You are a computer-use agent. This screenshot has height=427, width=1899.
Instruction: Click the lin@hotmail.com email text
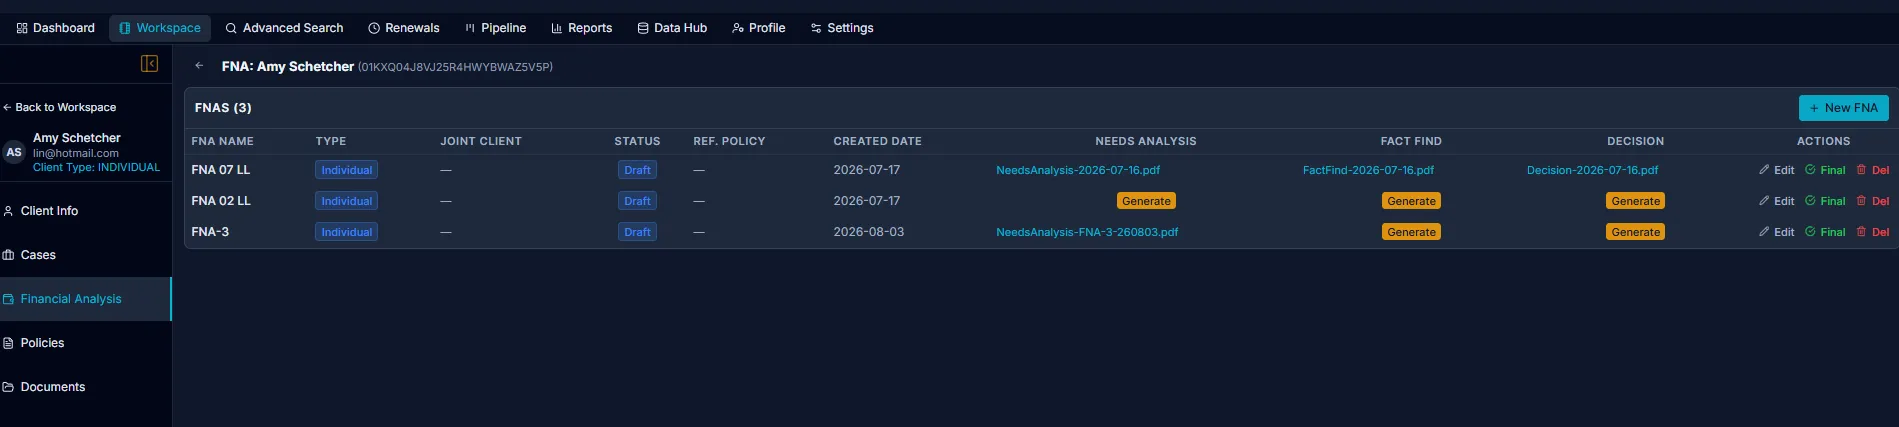tap(76, 153)
